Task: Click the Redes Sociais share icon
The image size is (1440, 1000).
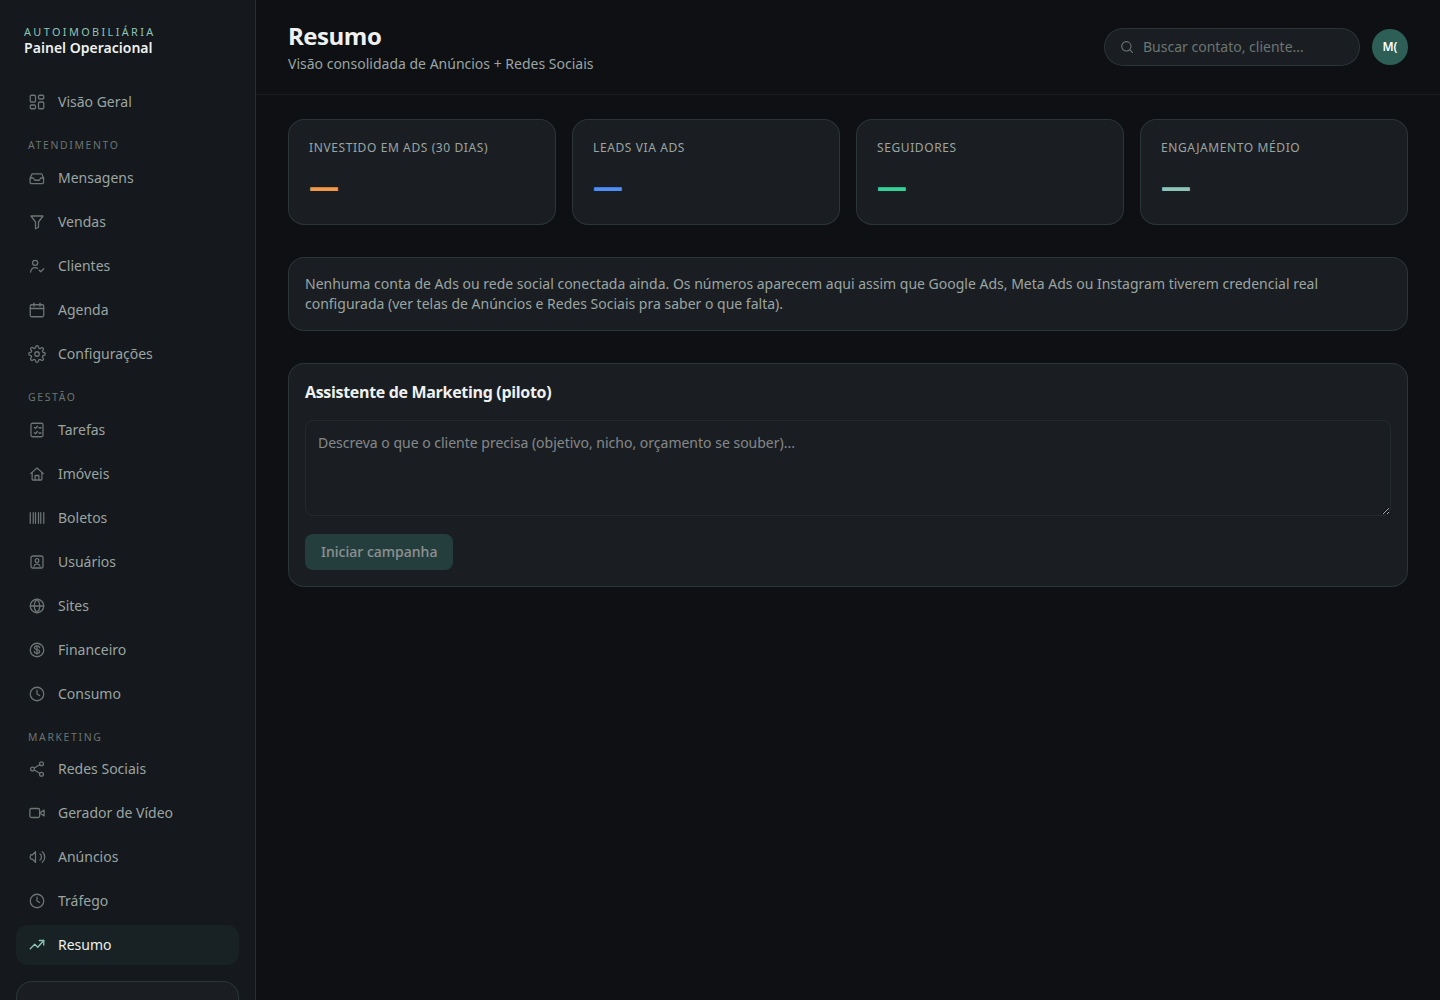Action: (37, 769)
